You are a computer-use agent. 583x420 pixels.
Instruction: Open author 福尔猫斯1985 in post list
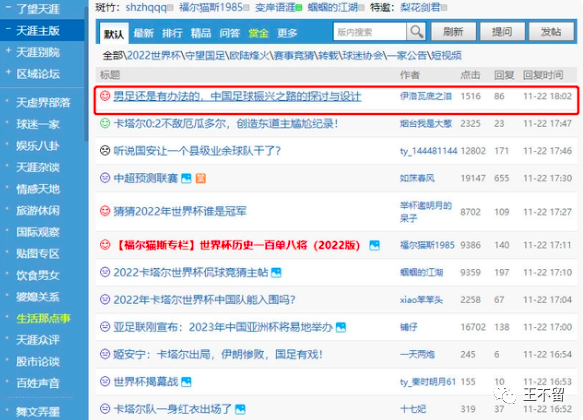[427, 245]
